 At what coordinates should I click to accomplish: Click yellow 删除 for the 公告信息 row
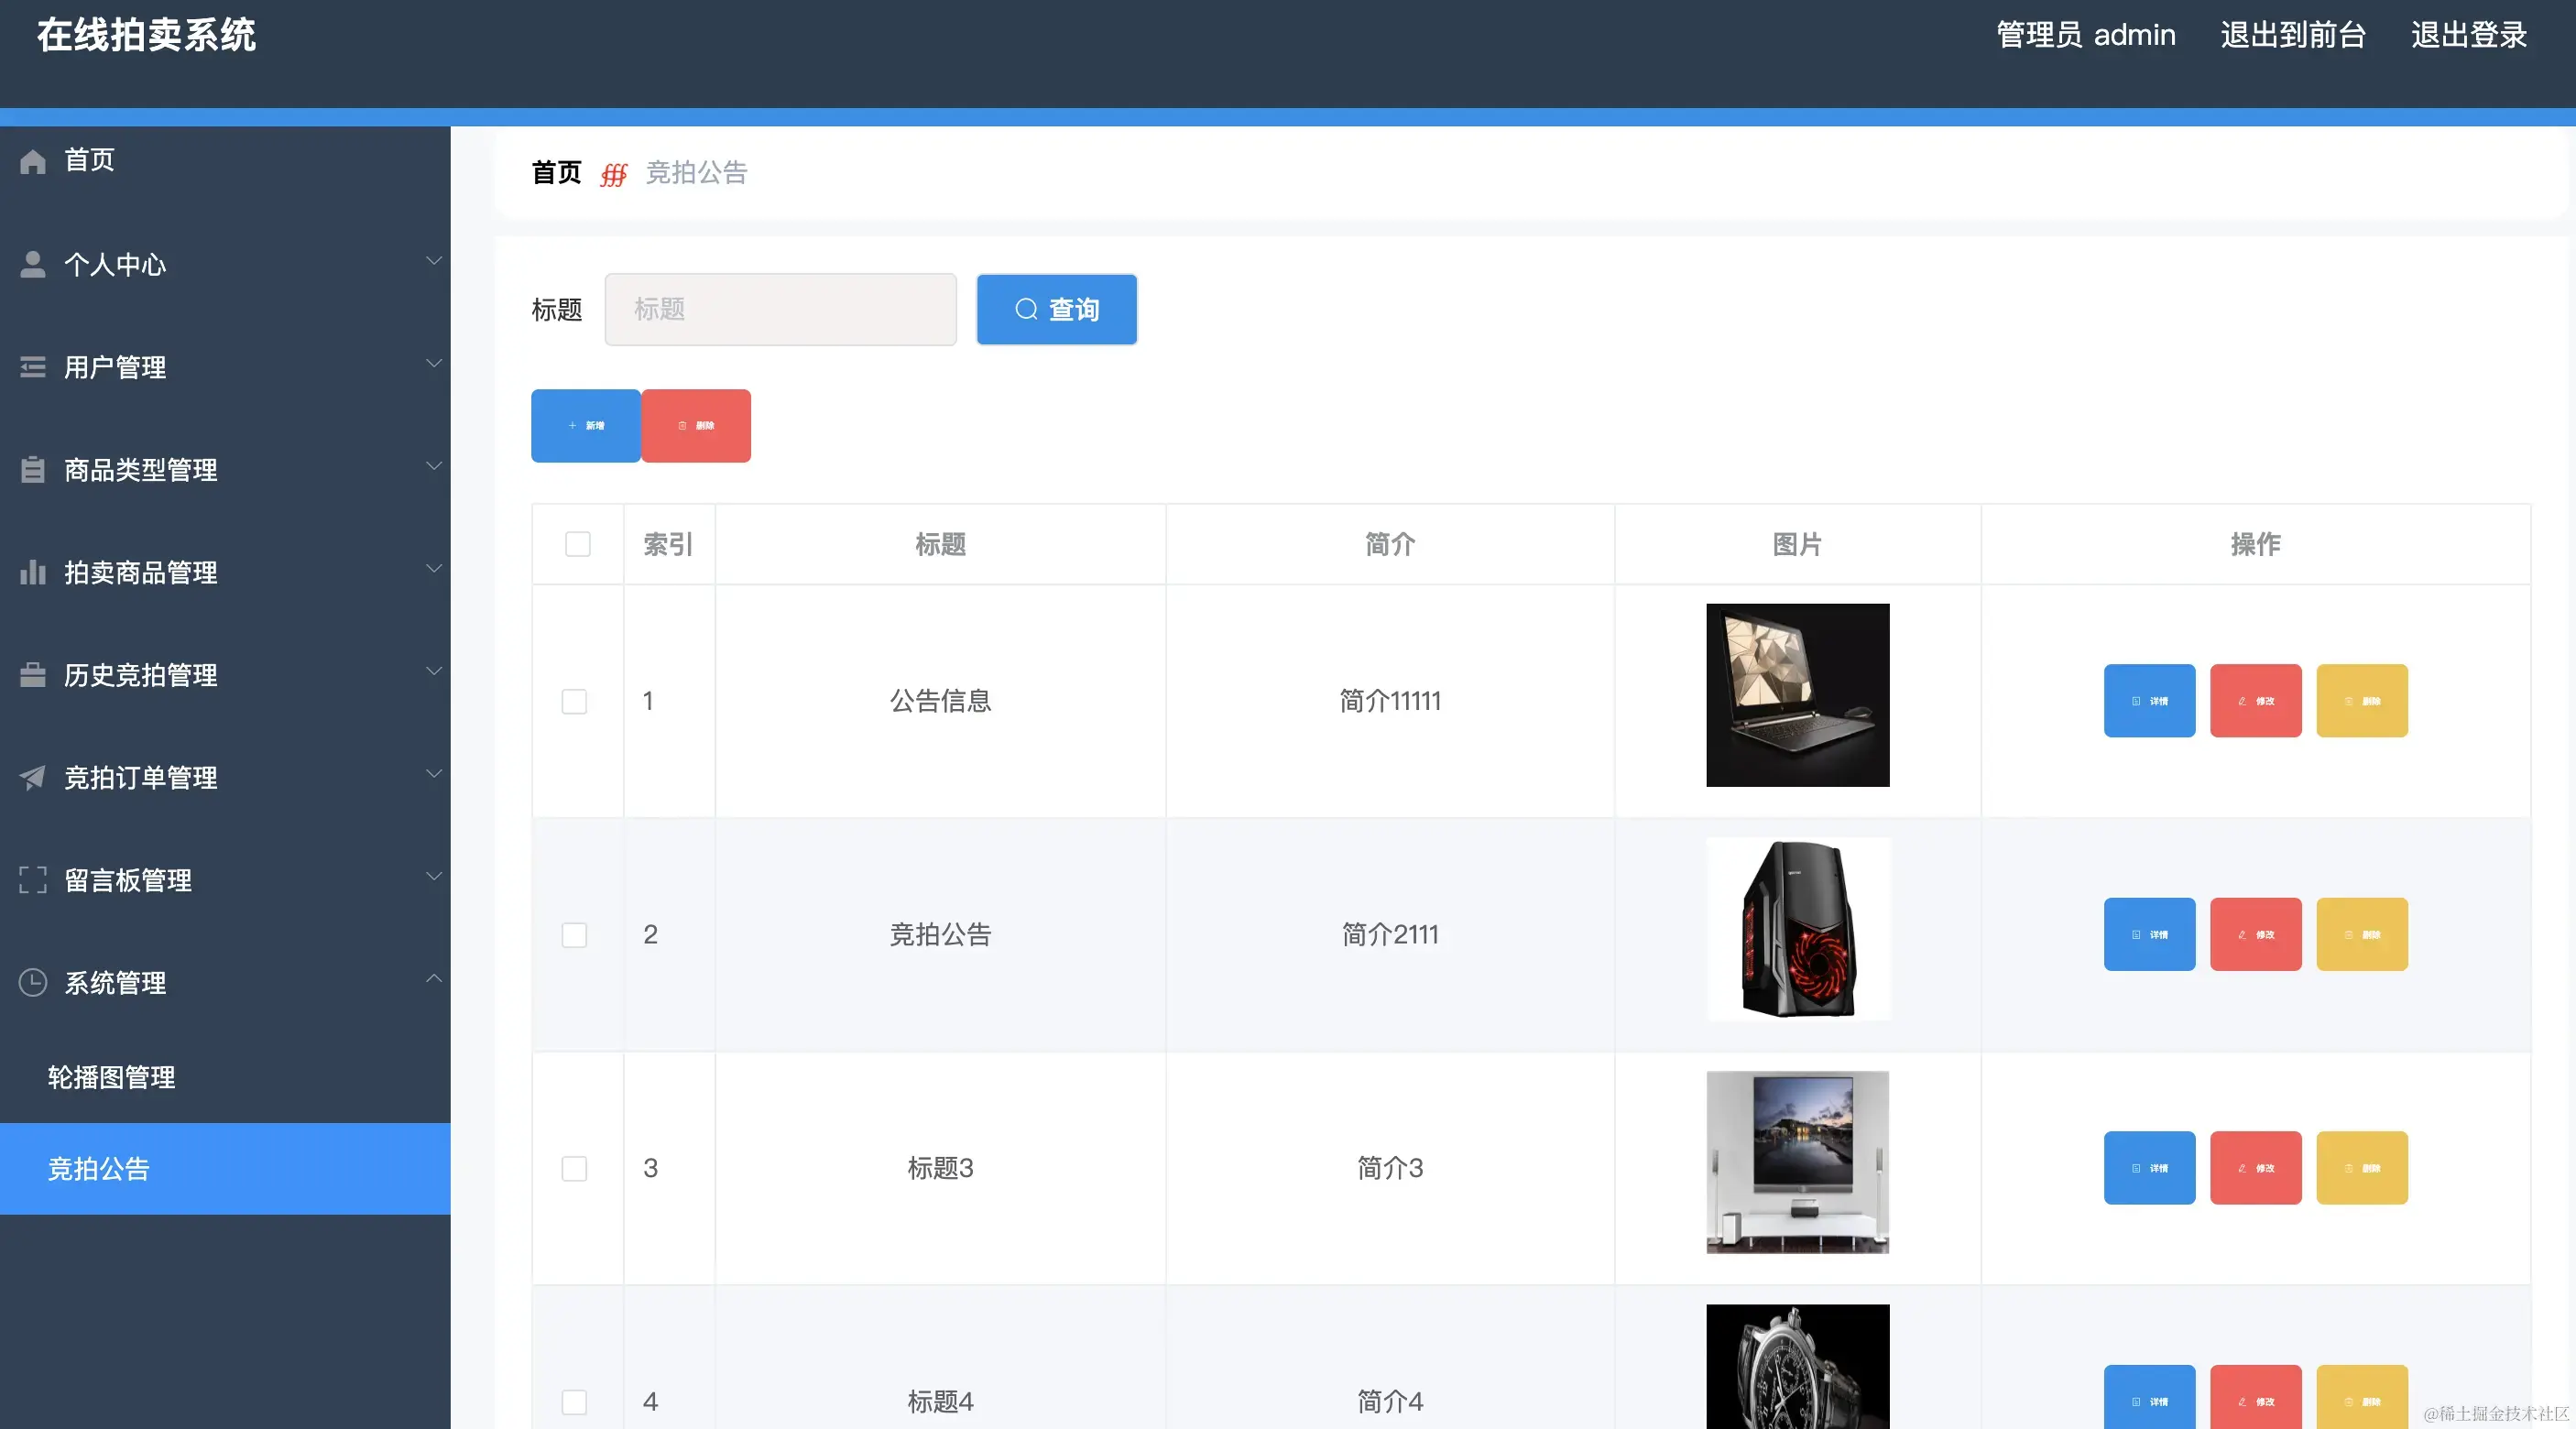click(x=2362, y=701)
